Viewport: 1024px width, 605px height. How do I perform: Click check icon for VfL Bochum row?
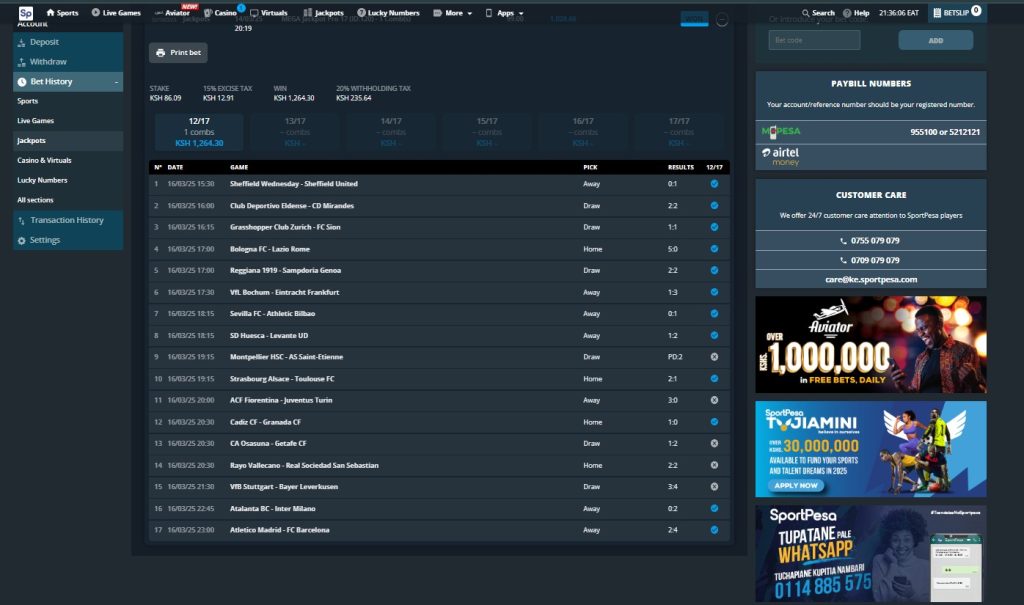pos(714,292)
